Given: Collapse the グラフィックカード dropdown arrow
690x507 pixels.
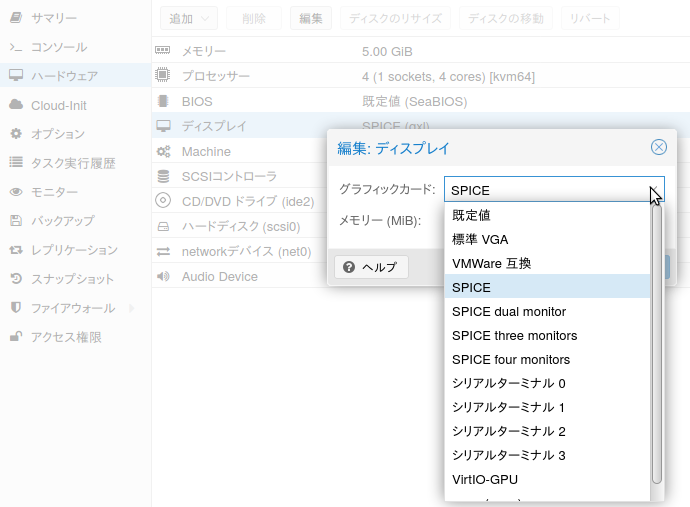Looking at the screenshot, I should 655,190.
